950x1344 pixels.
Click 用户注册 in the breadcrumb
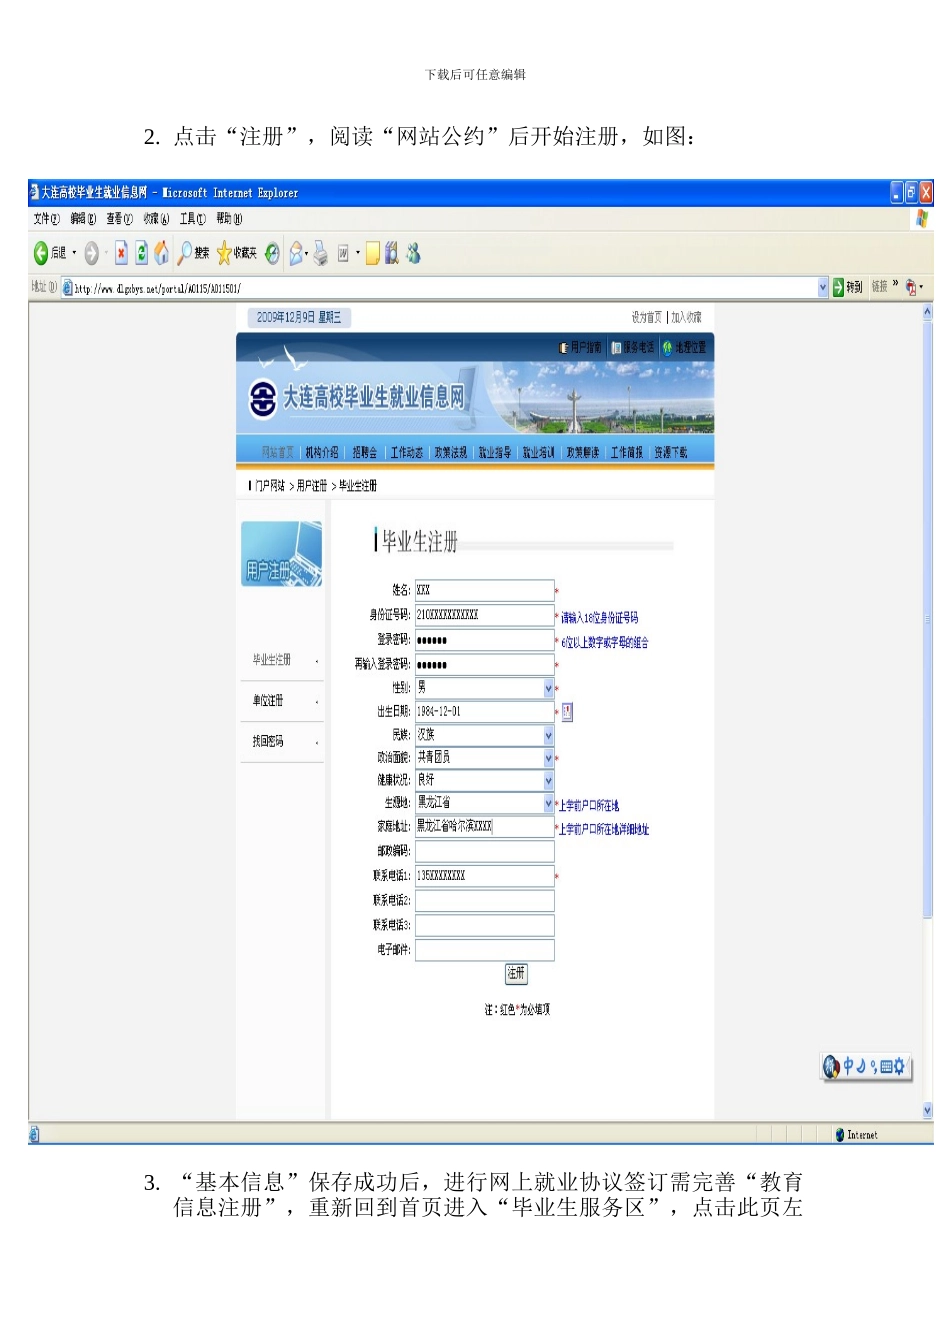pyautogui.click(x=312, y=486)
